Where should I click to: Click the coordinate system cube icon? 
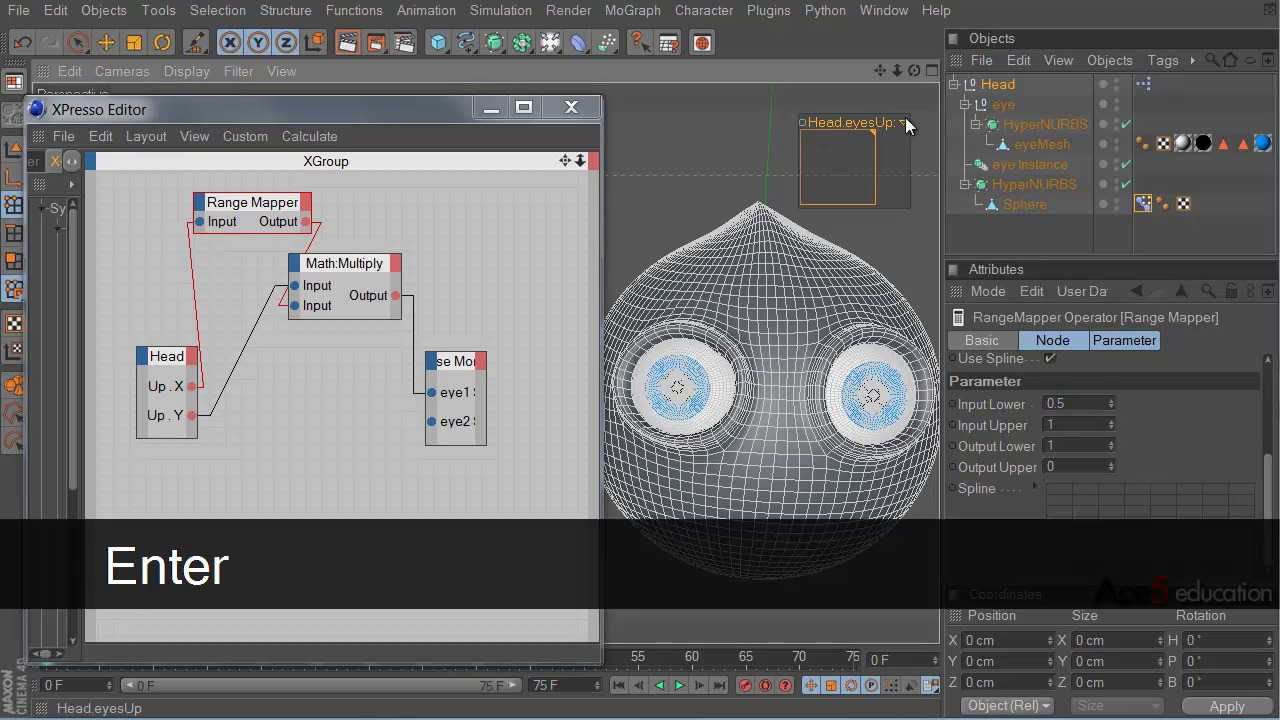[314, 43]
